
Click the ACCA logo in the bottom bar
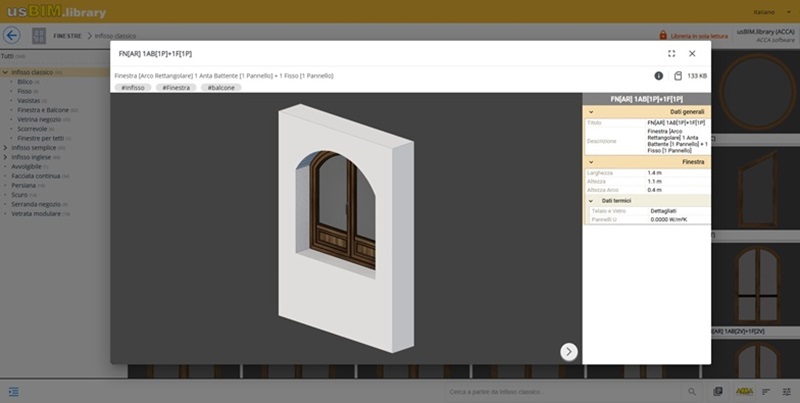[744, 391]
